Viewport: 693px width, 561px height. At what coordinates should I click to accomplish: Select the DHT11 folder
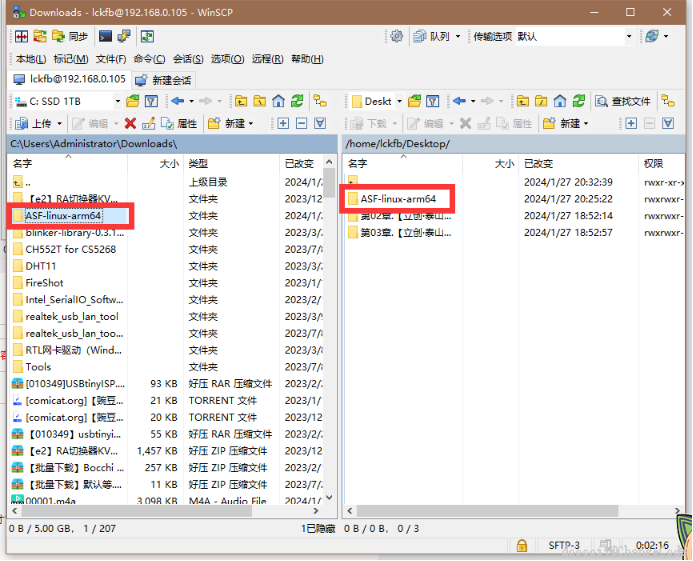[x=41, y=266]
